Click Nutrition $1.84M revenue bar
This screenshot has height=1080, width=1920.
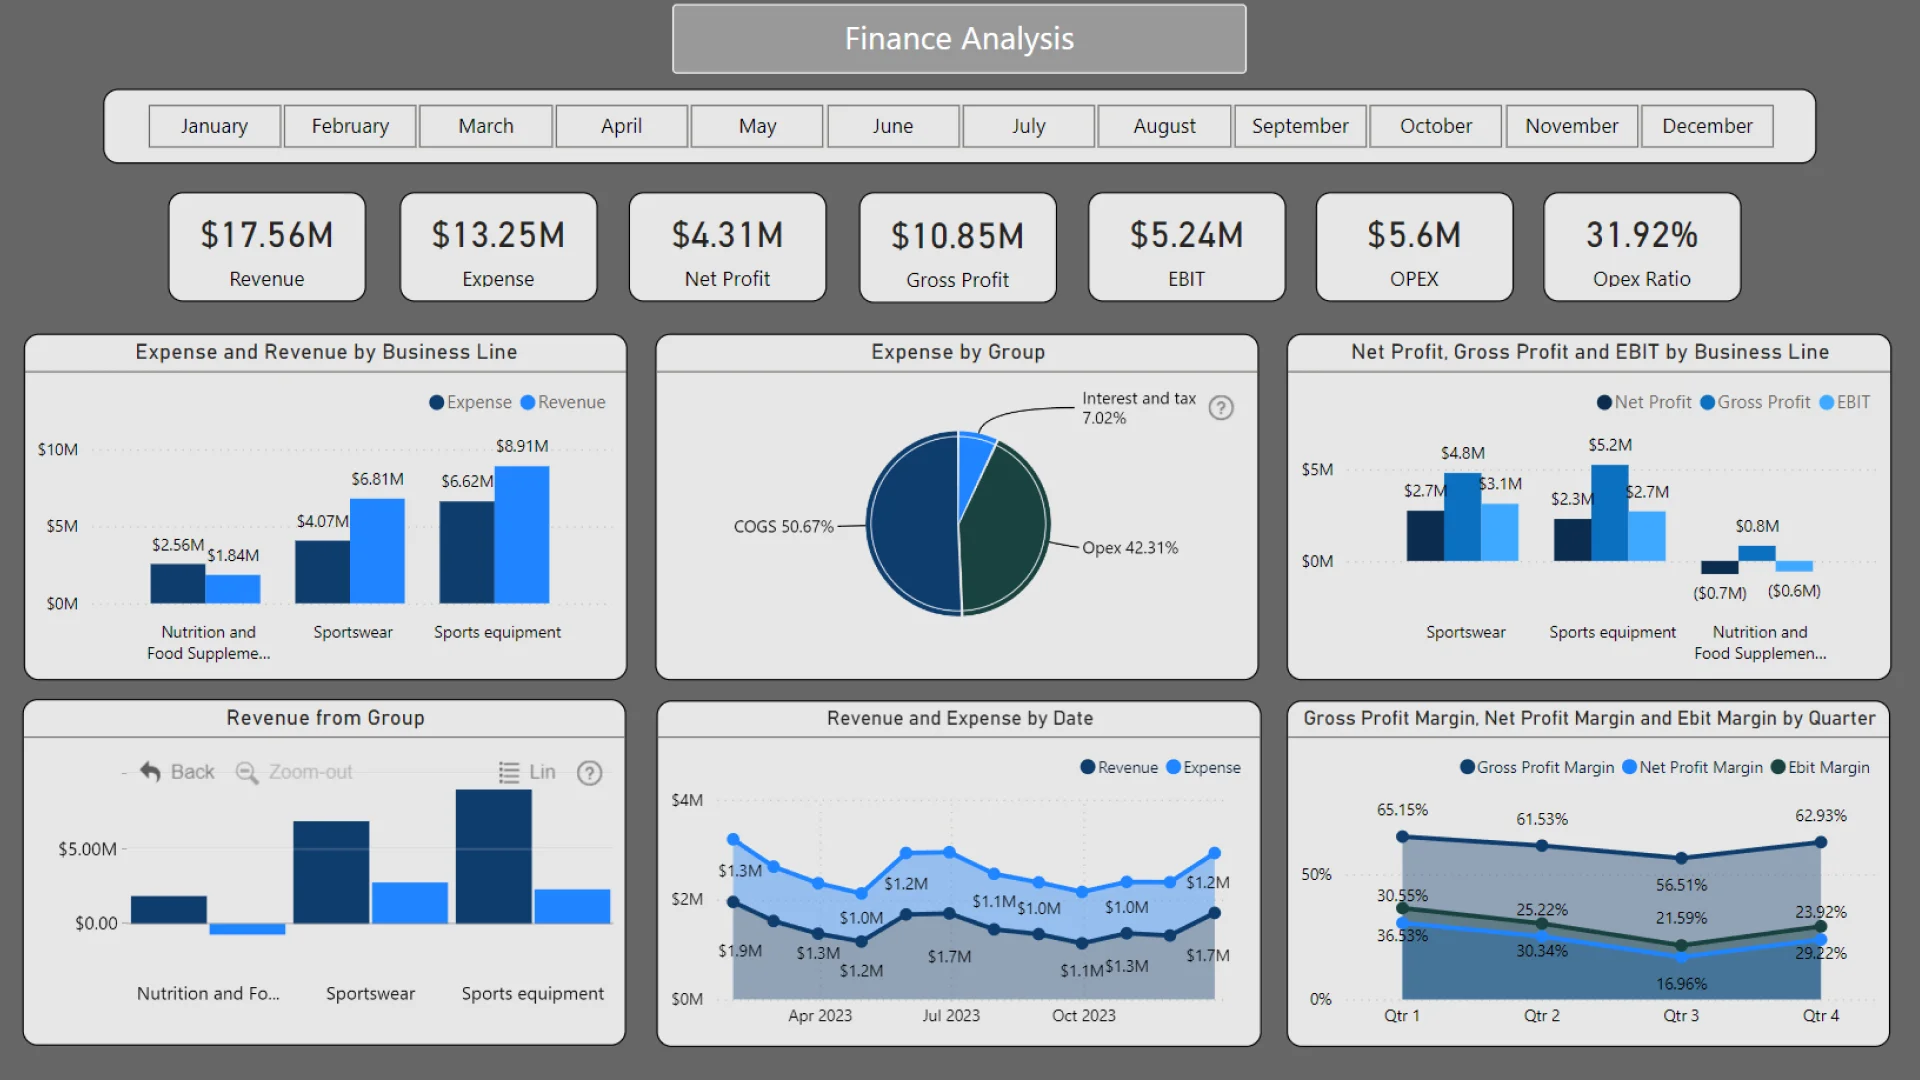point(233,589)
